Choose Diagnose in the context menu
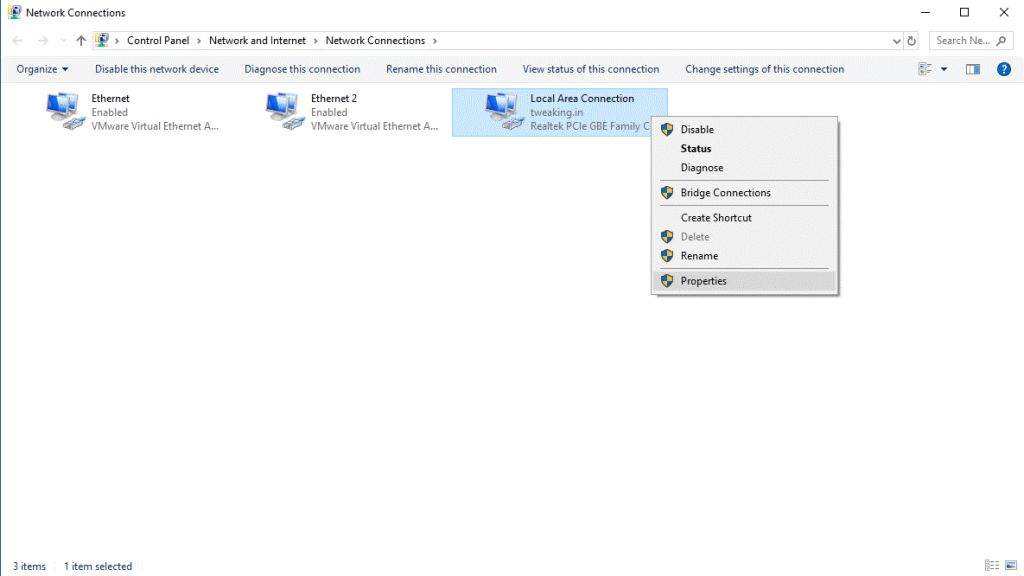Screen dimensions: 1024x576 (744, 167)
